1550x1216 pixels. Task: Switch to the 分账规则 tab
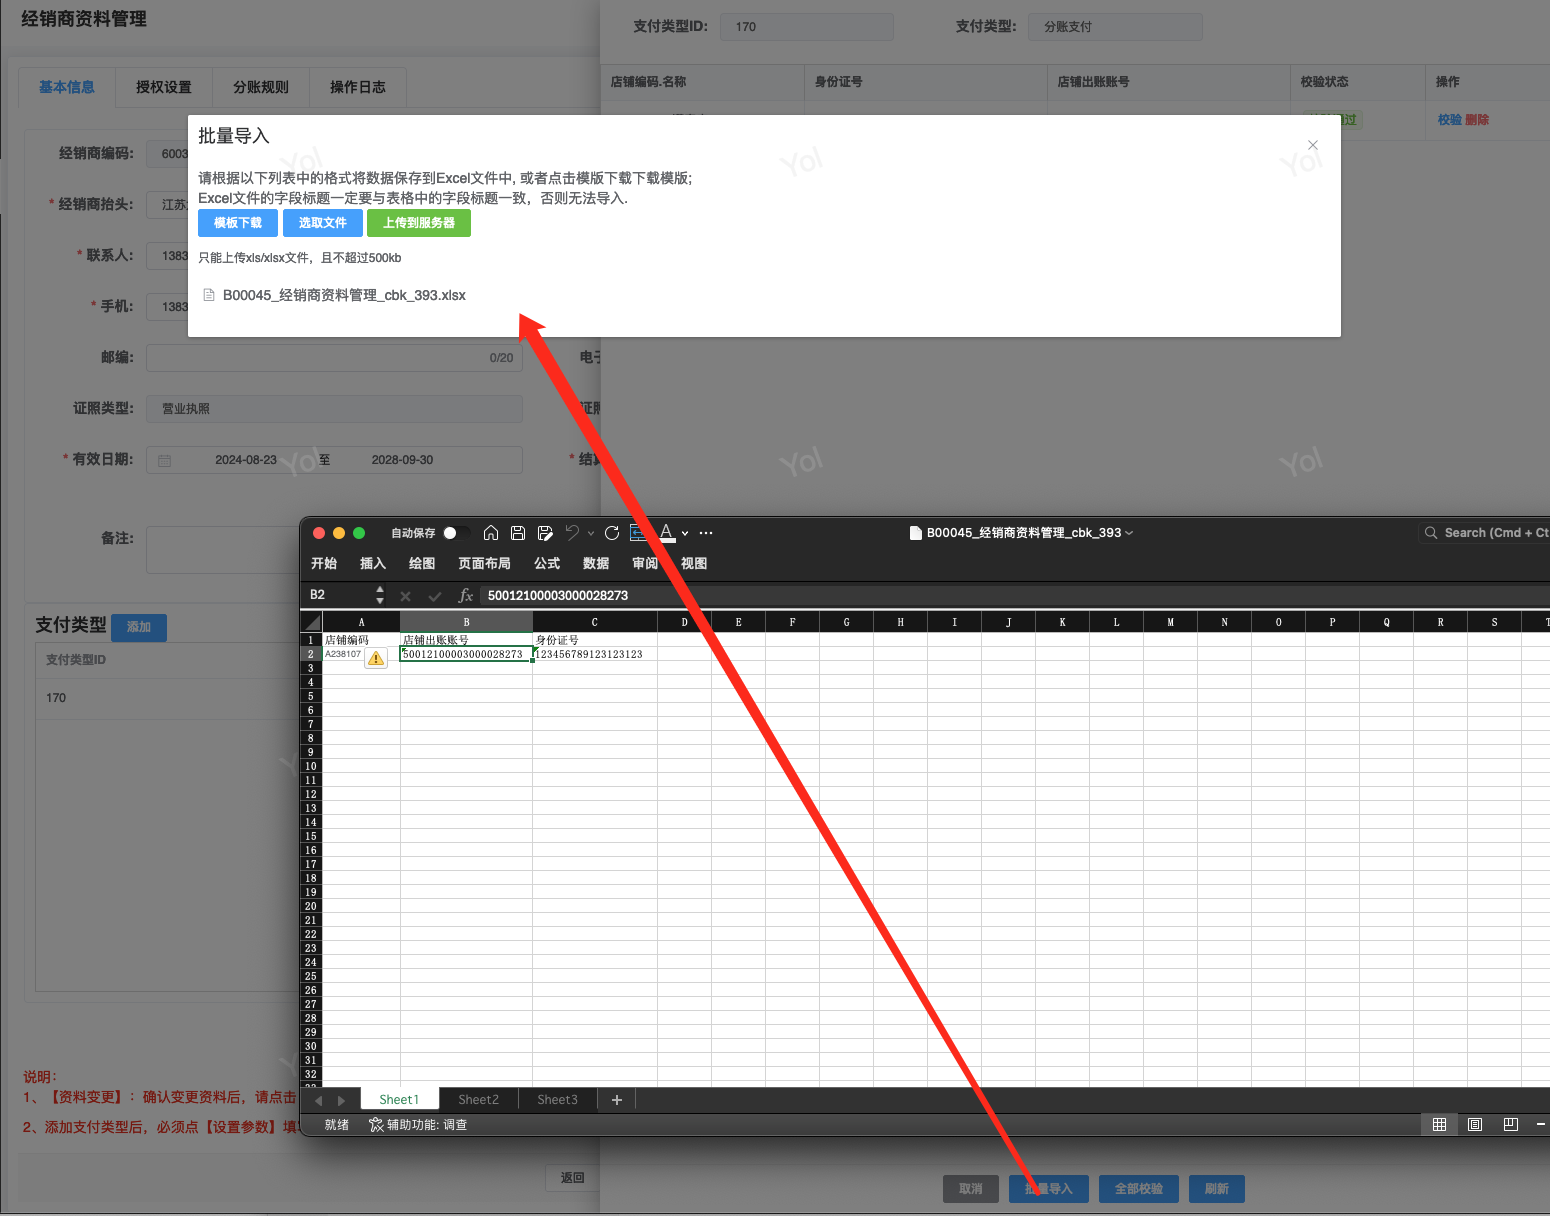(261, 87)
